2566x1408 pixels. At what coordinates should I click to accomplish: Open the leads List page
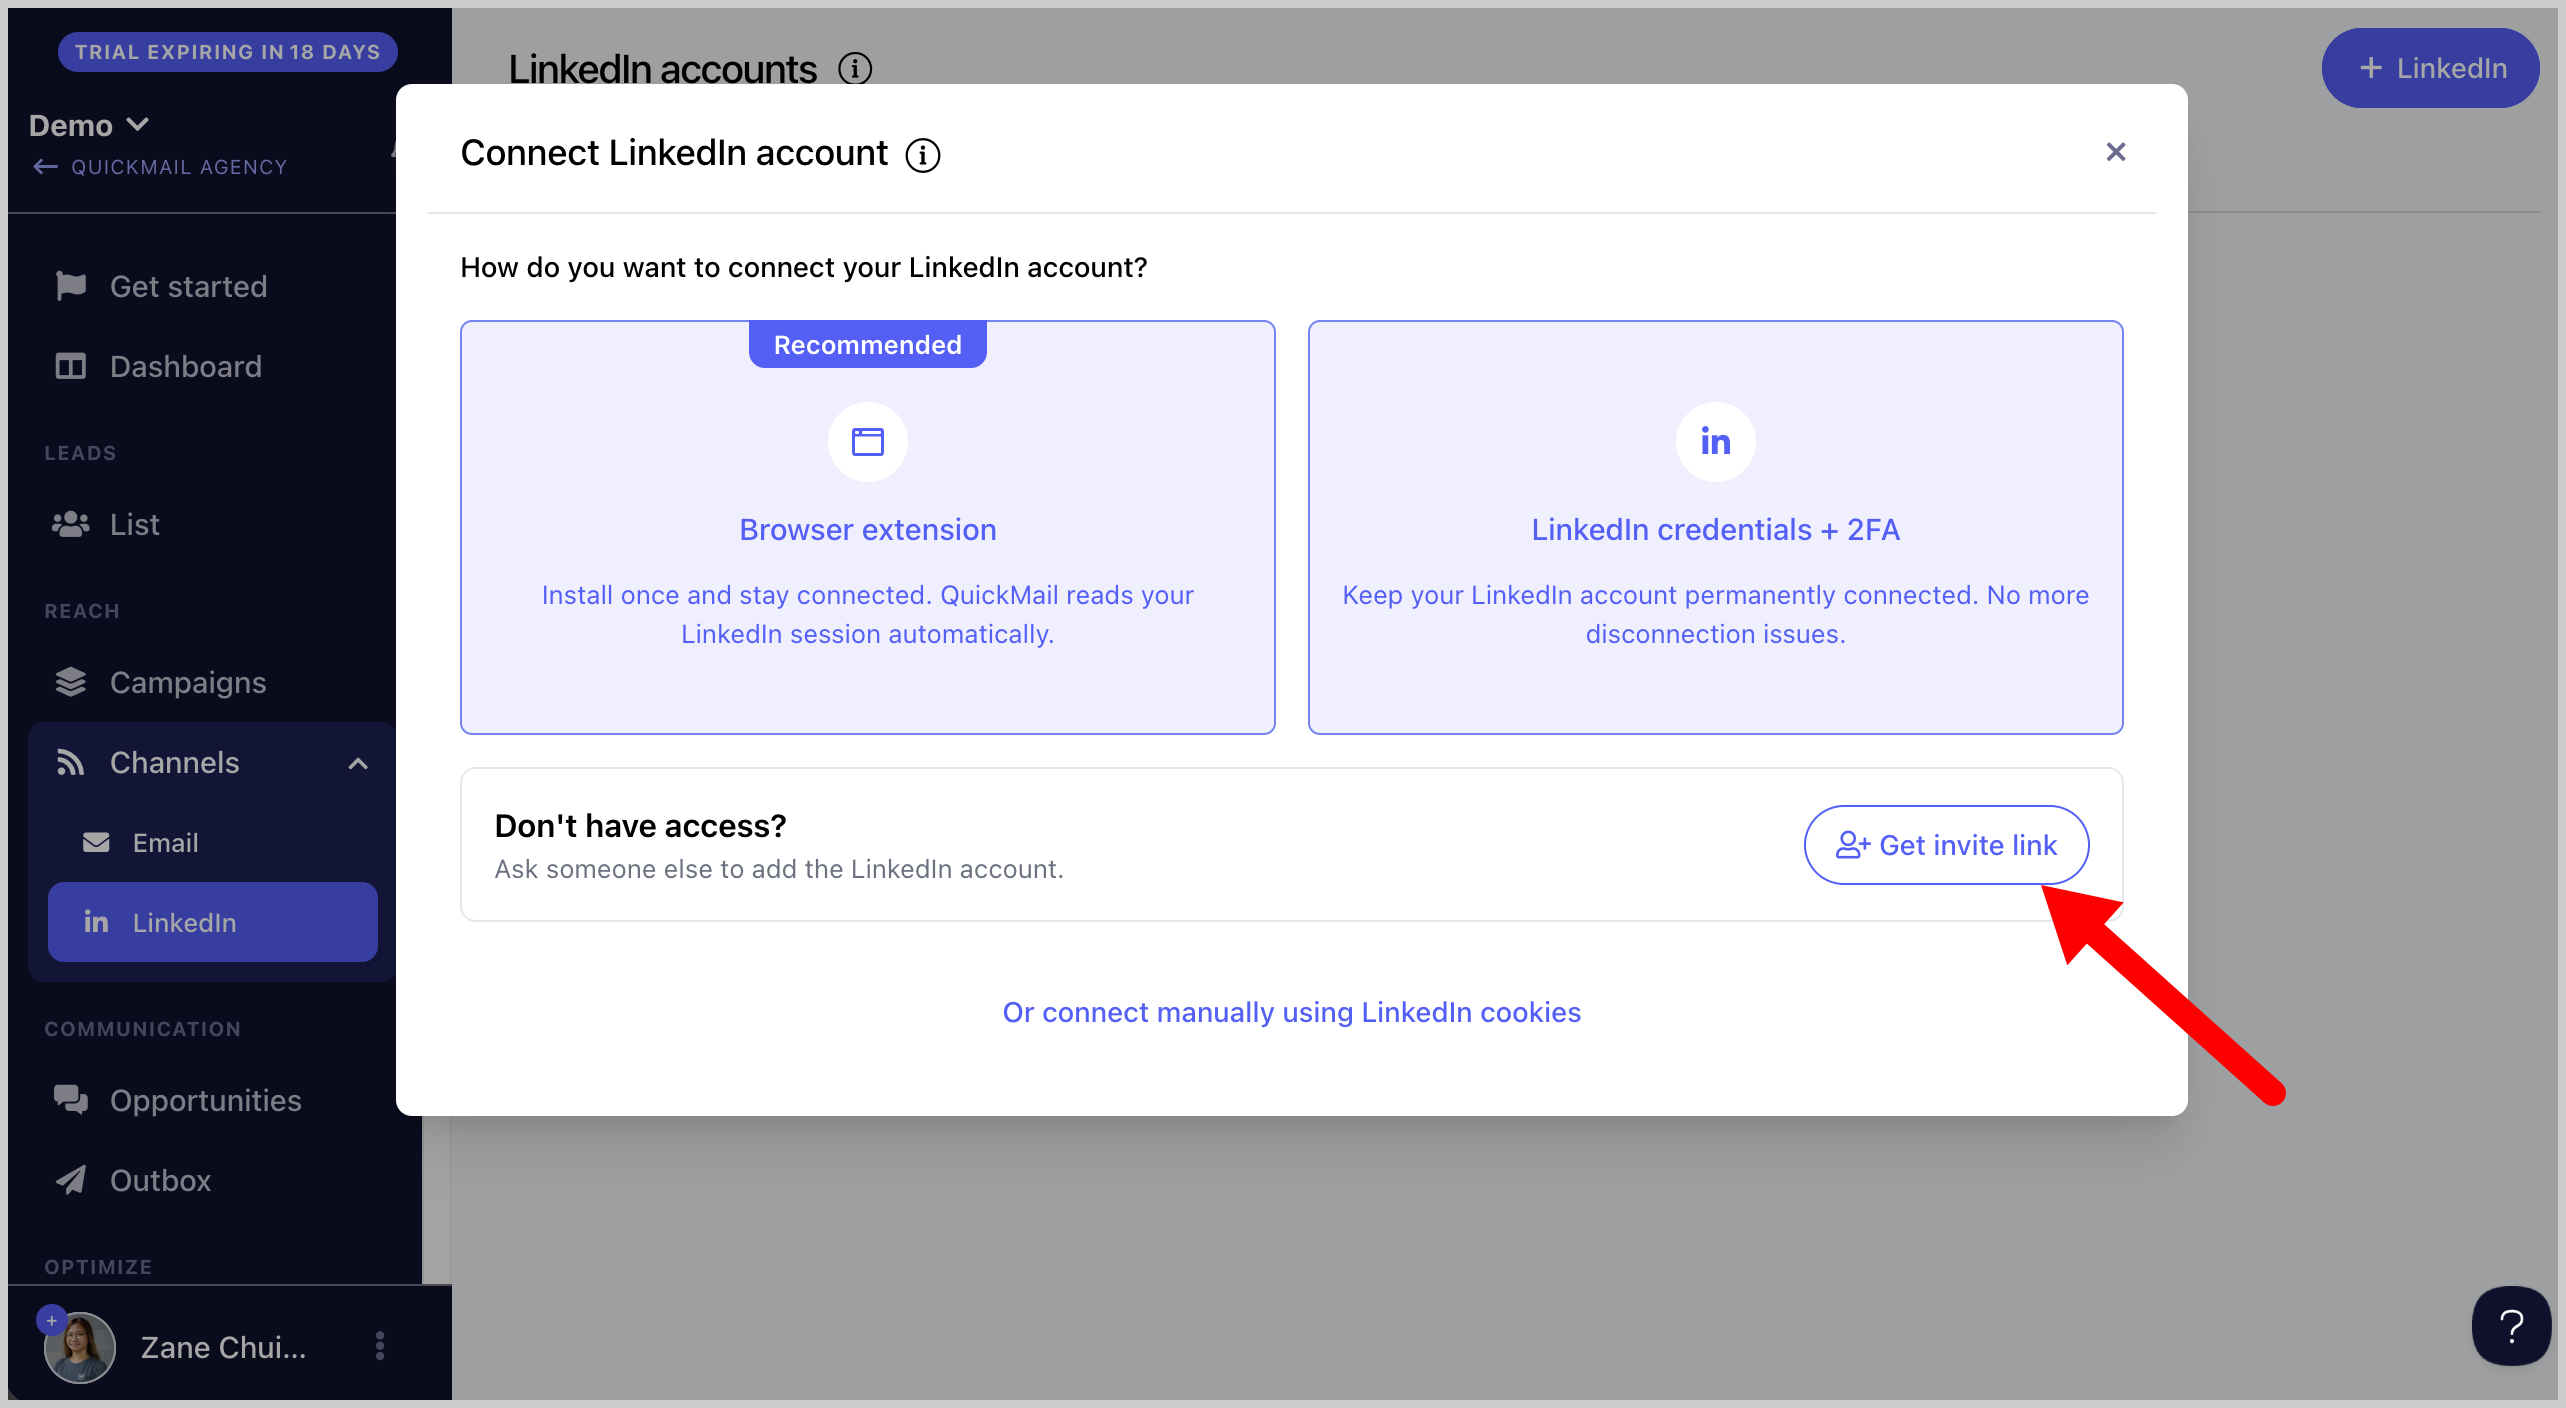coord(134,525)
